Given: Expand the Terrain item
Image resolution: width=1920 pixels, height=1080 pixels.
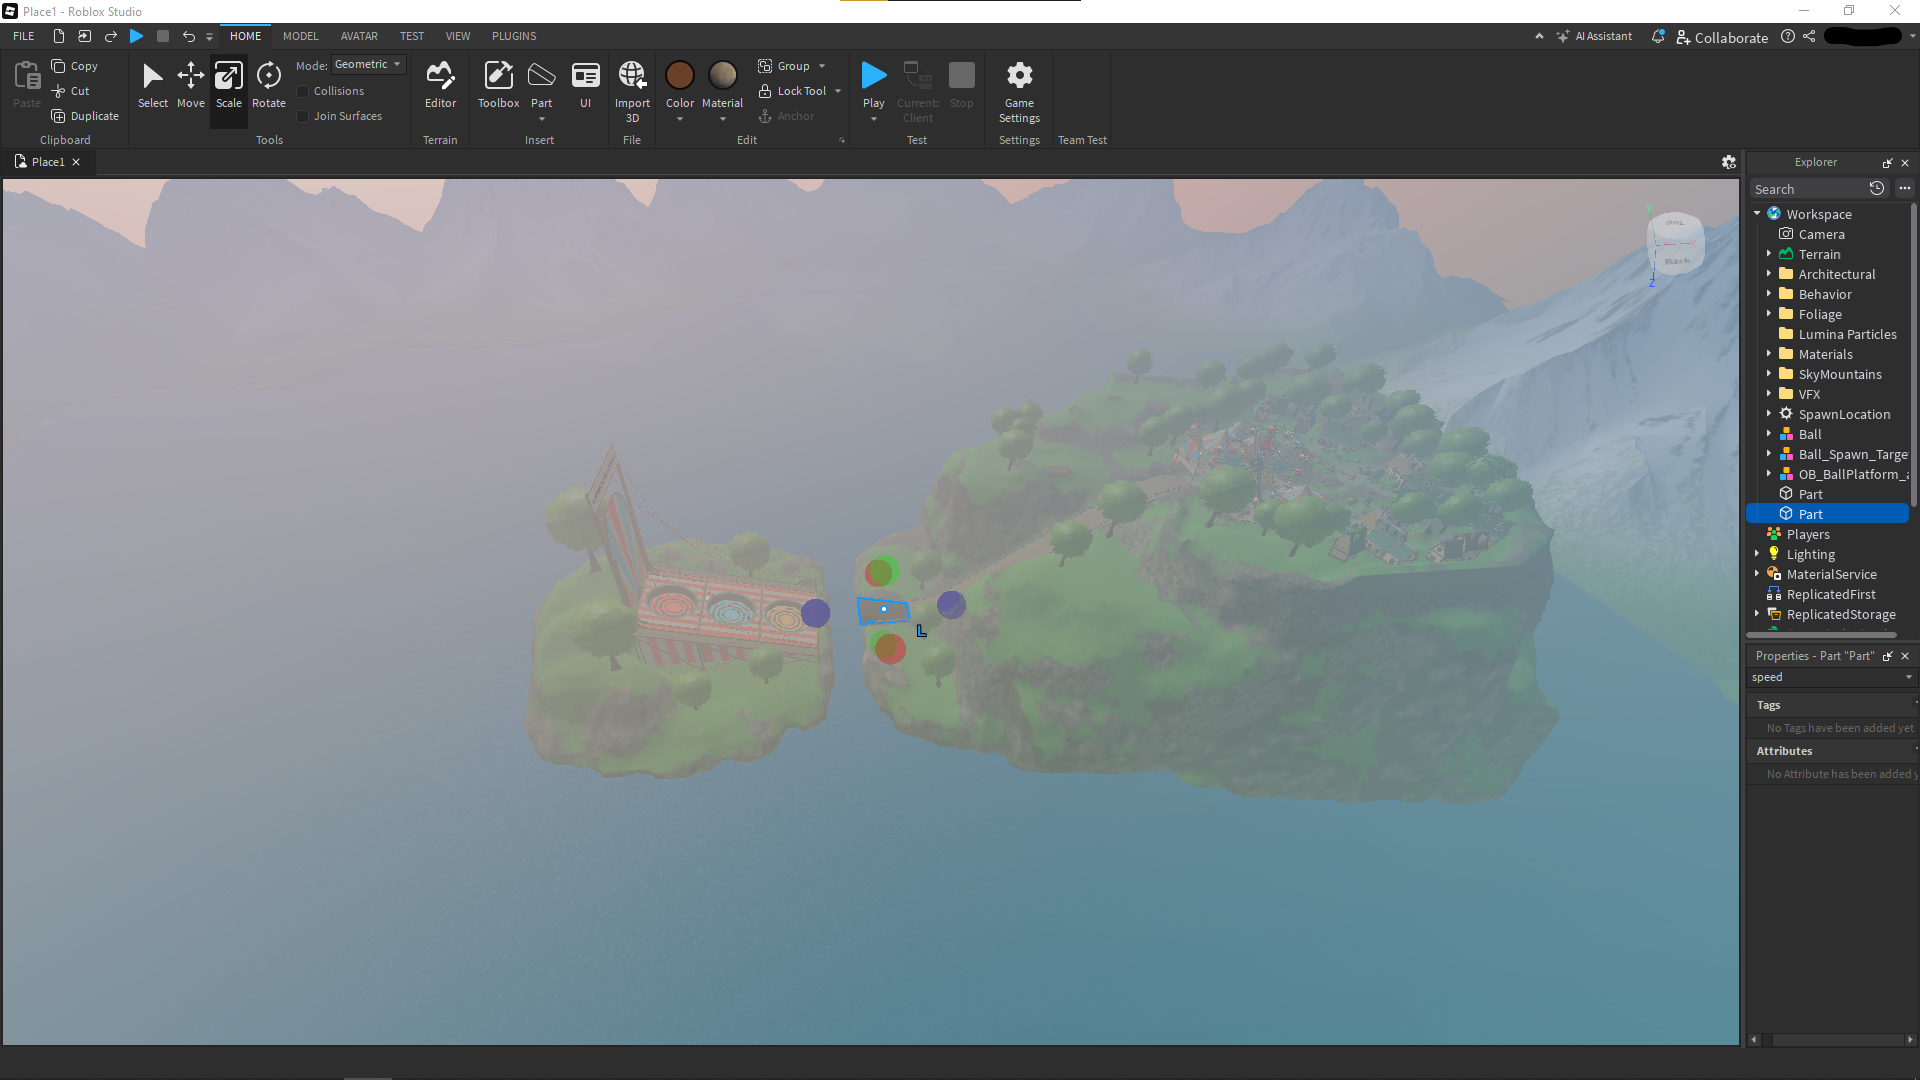Looking at the screenshot, I should (1769, 254).
